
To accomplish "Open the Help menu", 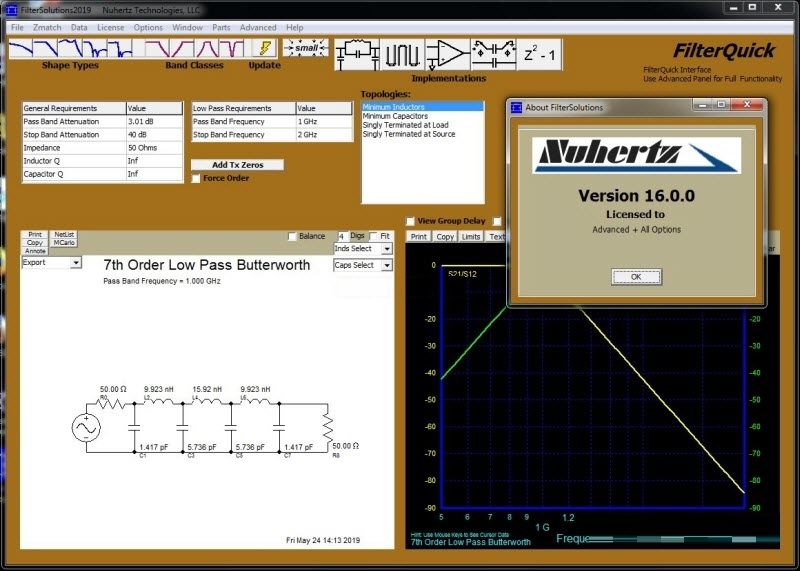I will click(294, 28).
